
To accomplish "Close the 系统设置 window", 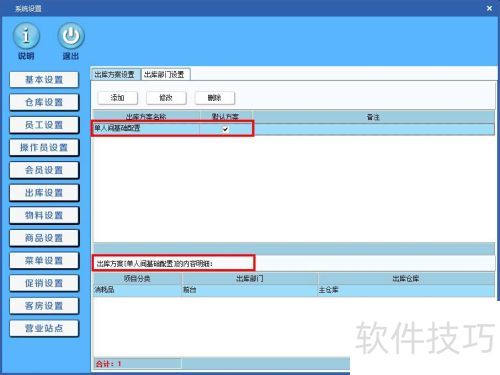I will point(489,8).
